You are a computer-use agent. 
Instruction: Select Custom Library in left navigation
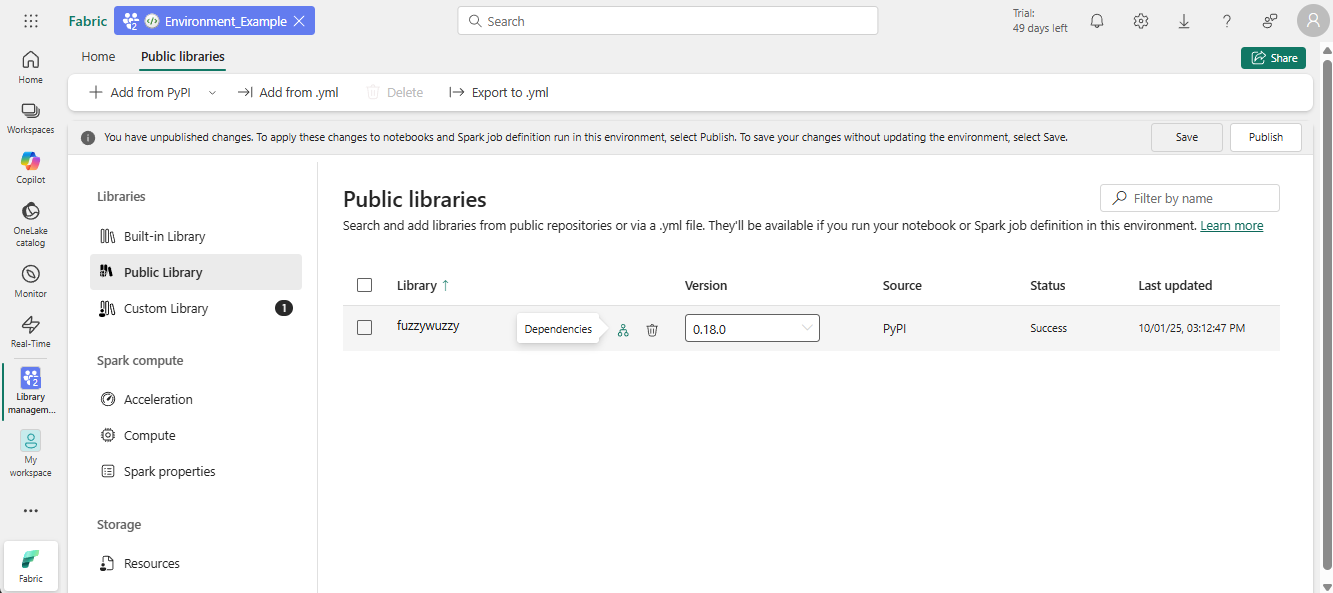click(x=166, y=308)
